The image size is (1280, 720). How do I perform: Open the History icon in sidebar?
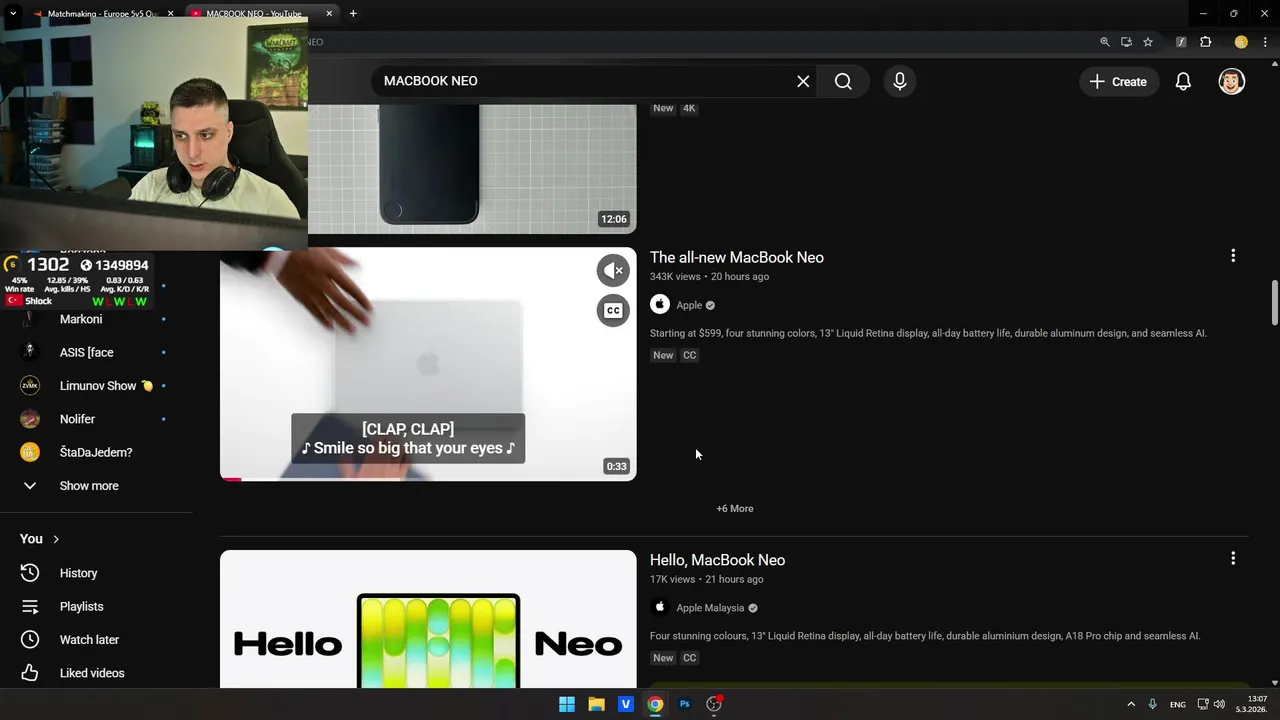[30, 573]
